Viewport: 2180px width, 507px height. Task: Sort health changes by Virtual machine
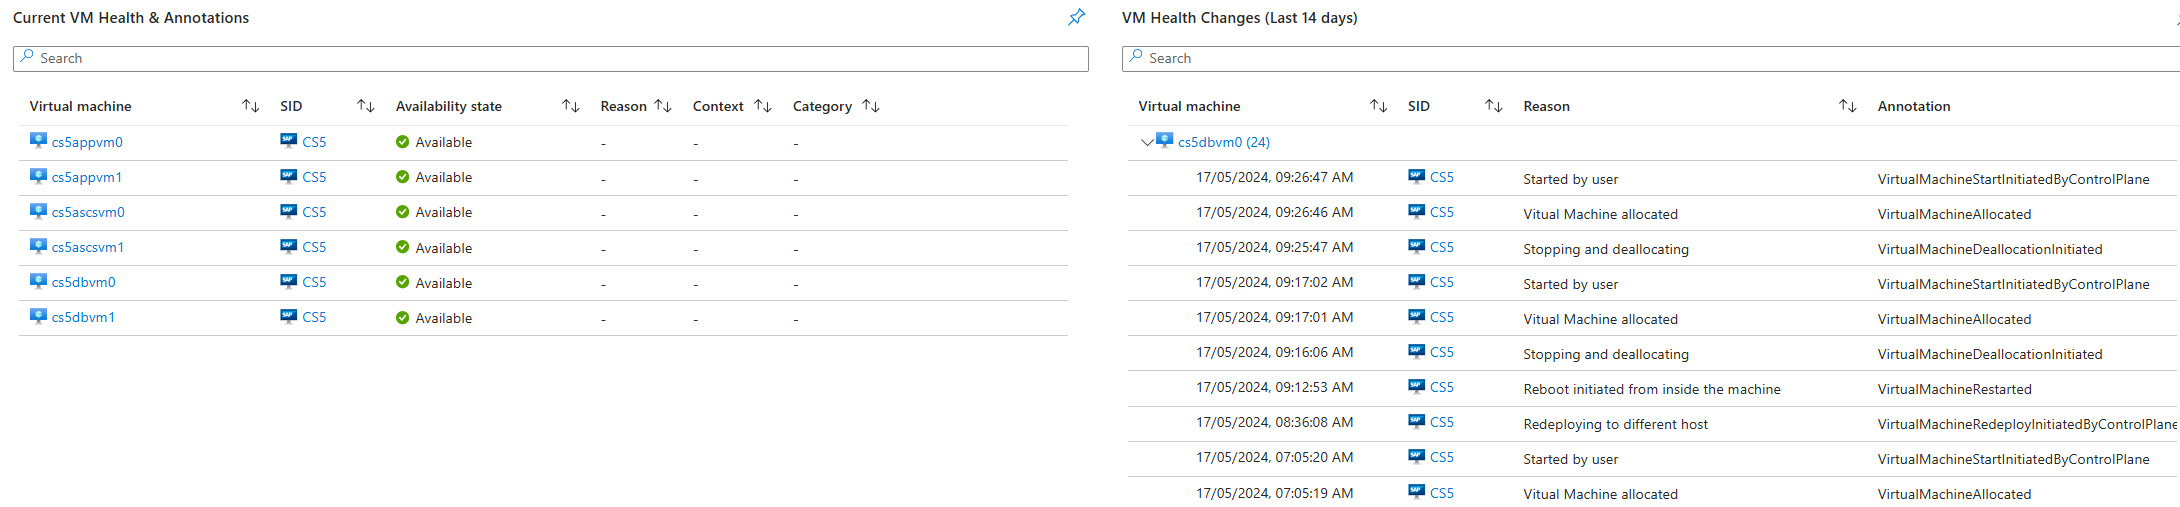[1379, 106]
